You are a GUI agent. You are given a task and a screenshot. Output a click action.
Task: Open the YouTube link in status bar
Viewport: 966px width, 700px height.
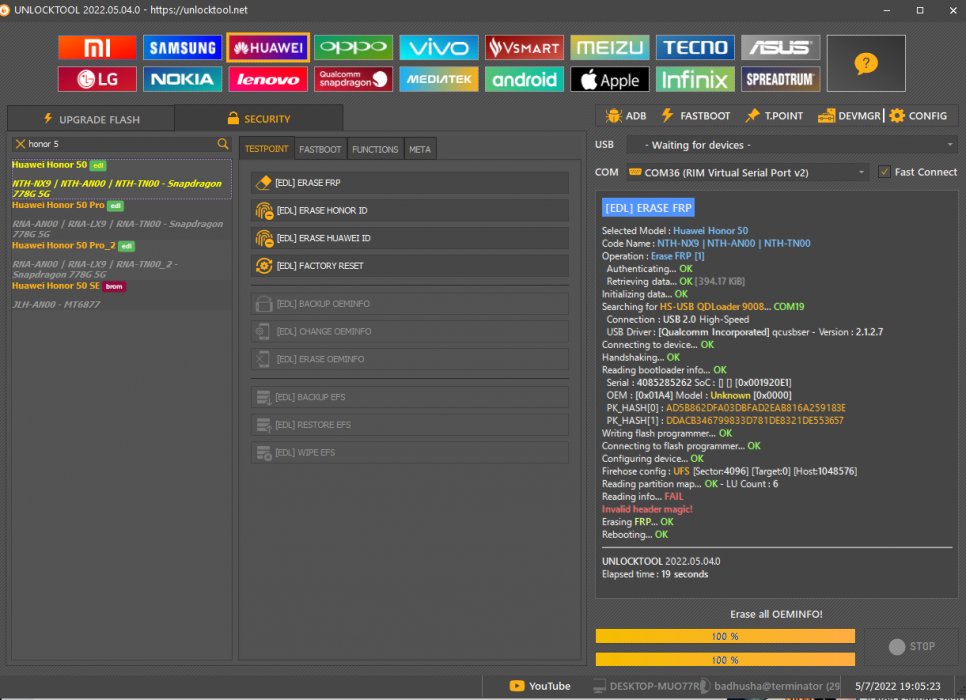[x=540, y=686]
